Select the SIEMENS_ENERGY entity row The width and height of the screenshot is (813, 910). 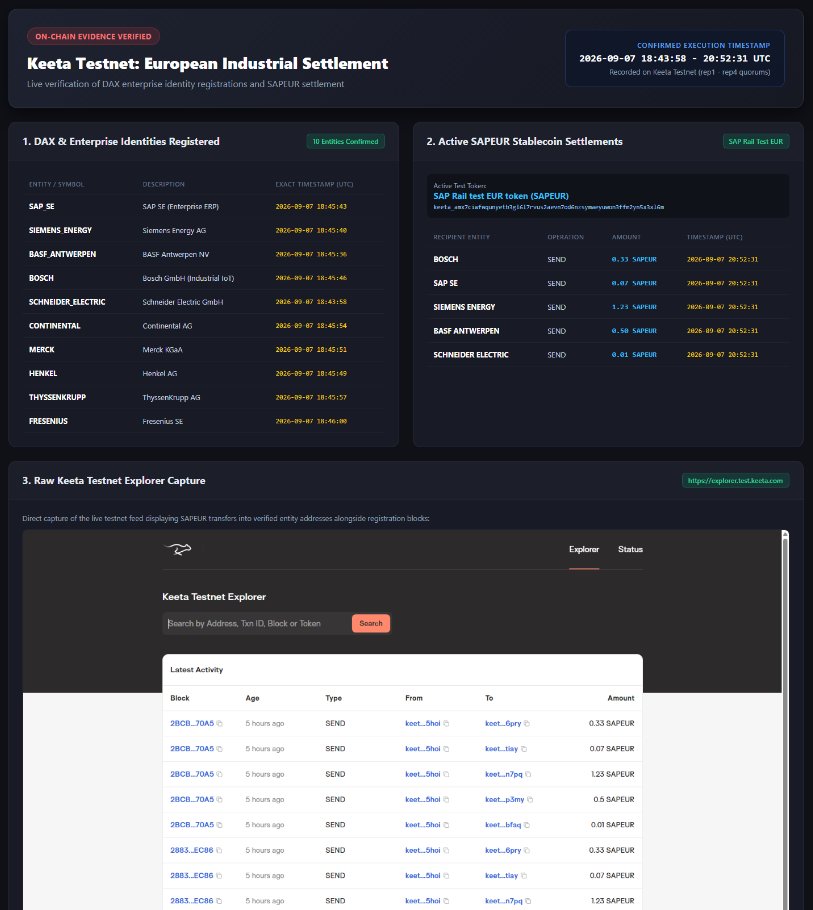coord(204,230)
